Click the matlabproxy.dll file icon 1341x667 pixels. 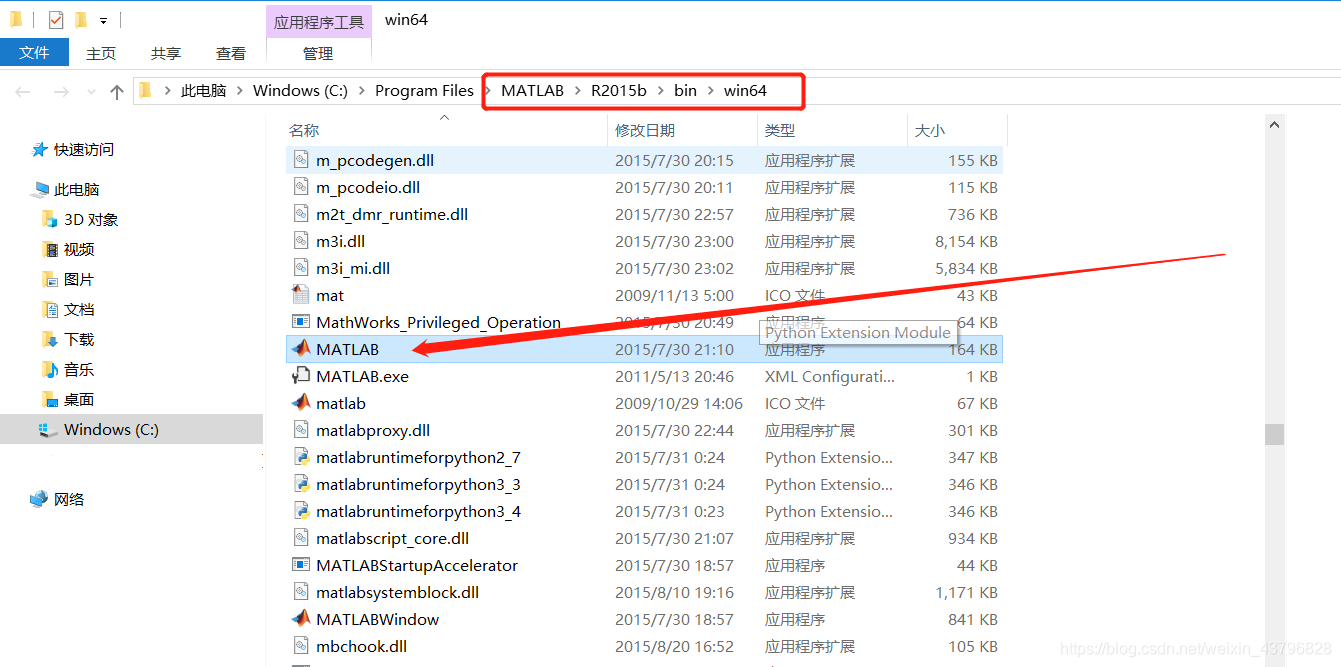tap(301, 430)
